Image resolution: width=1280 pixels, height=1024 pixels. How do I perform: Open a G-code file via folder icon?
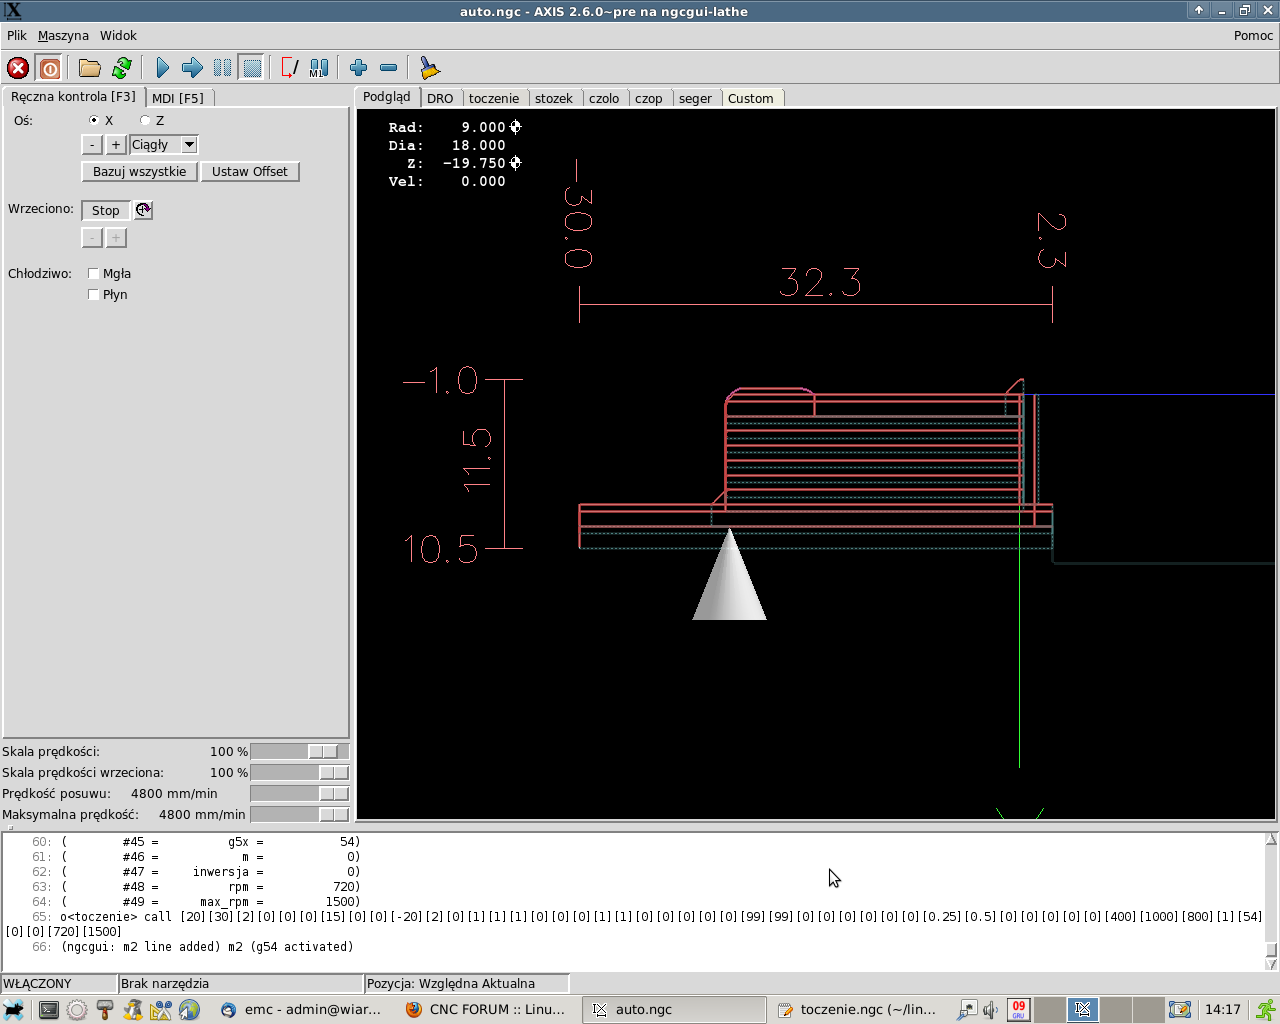coord(90,68)
